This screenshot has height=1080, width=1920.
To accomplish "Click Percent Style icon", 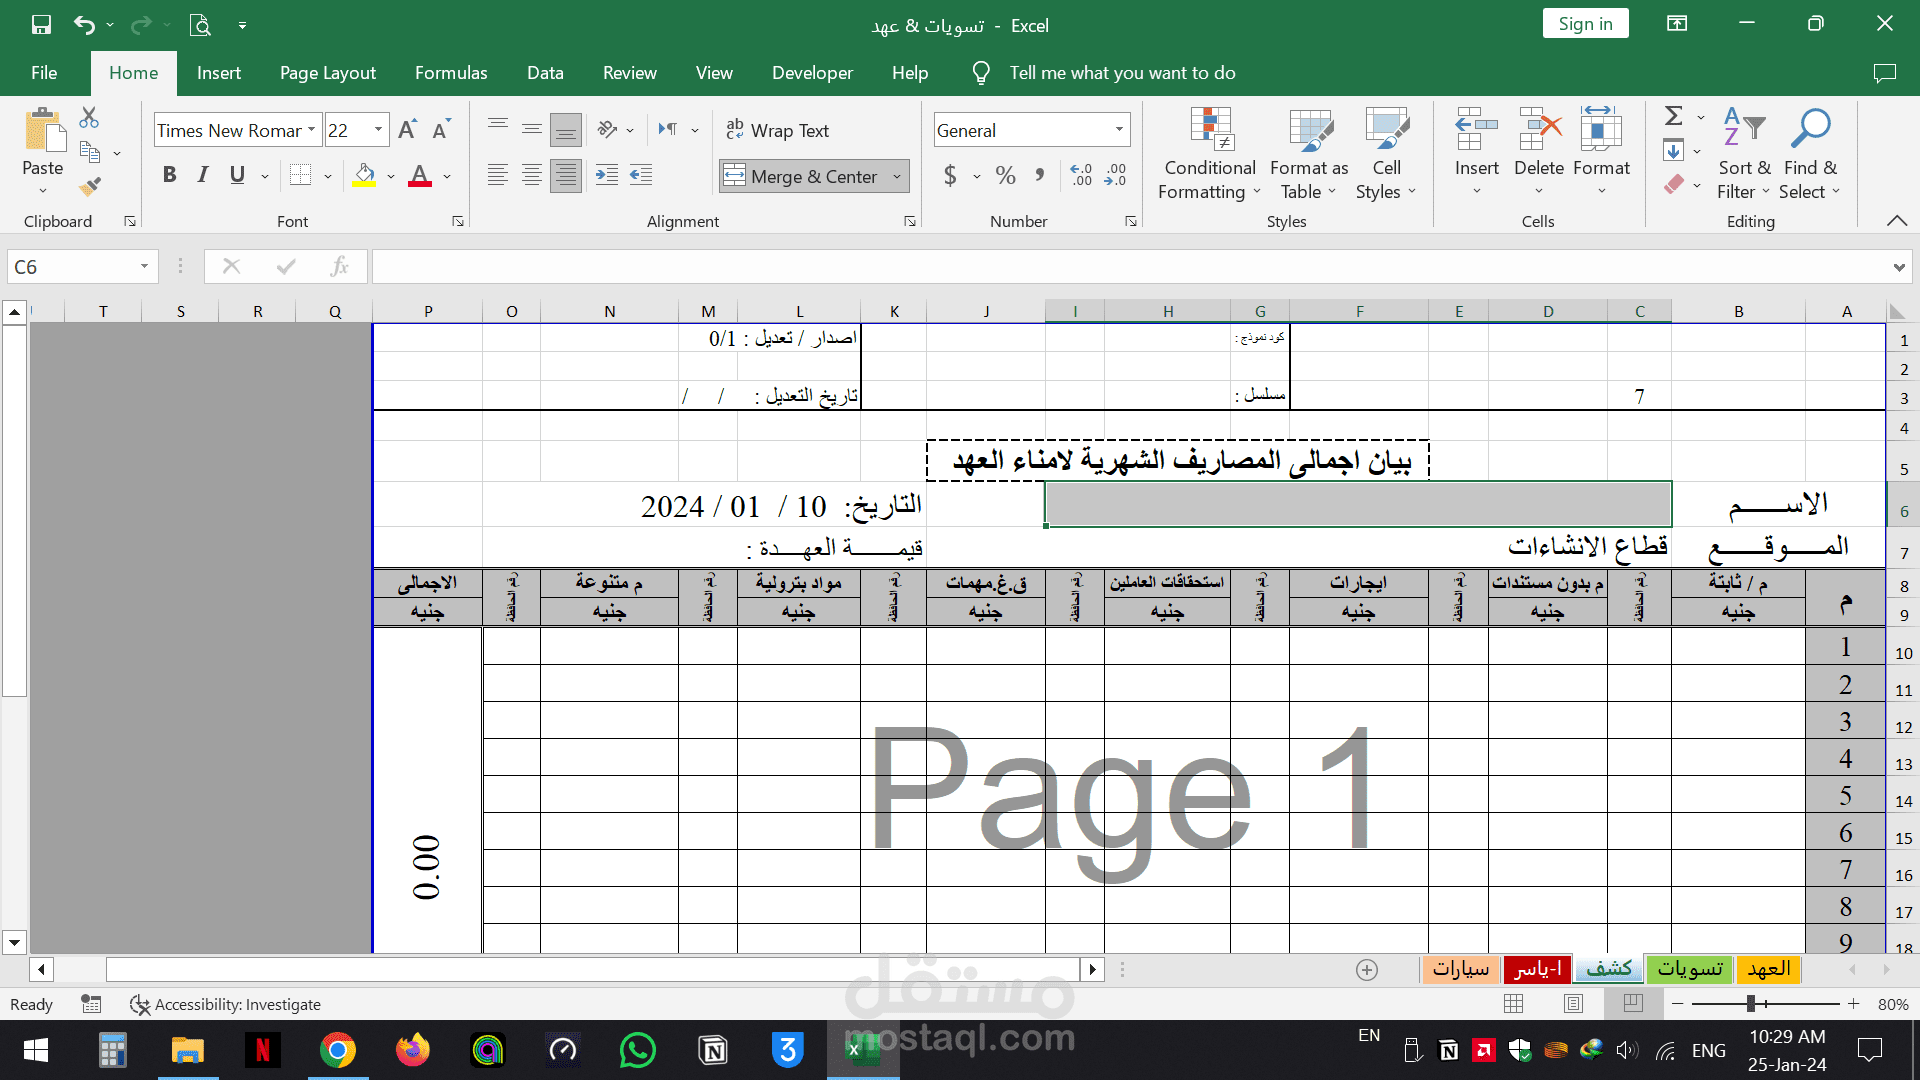I will tap(1005, 176).
